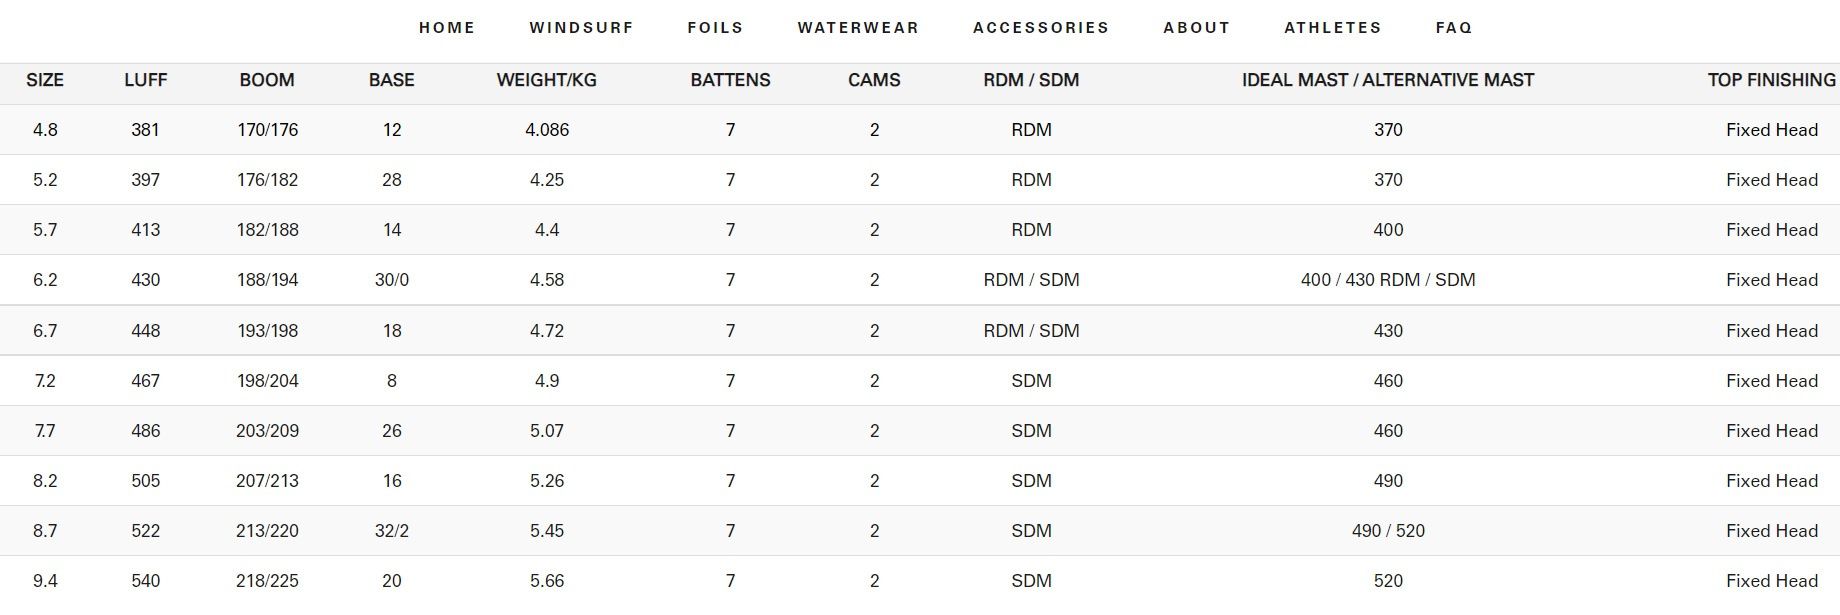
Task: Select the 4.086 weight cell
Action: (547, 130)
